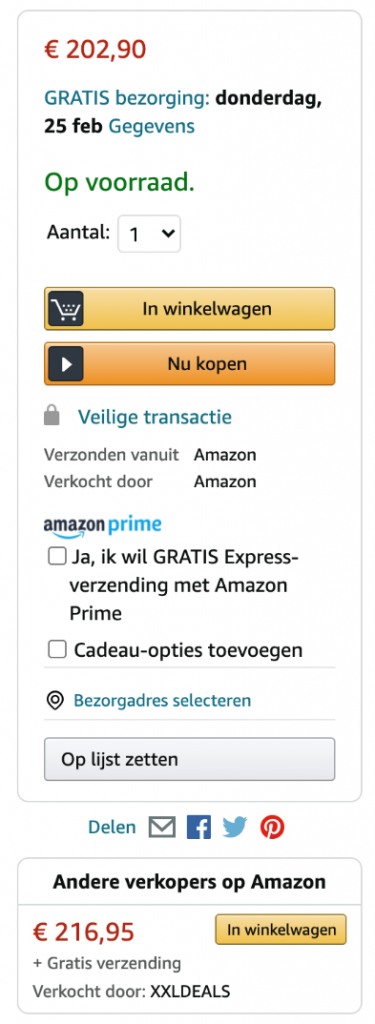The height and width of the screenshot is (1024, 375).
Task: Click the play arrow icon on Nu kopen
Action: 65,364
